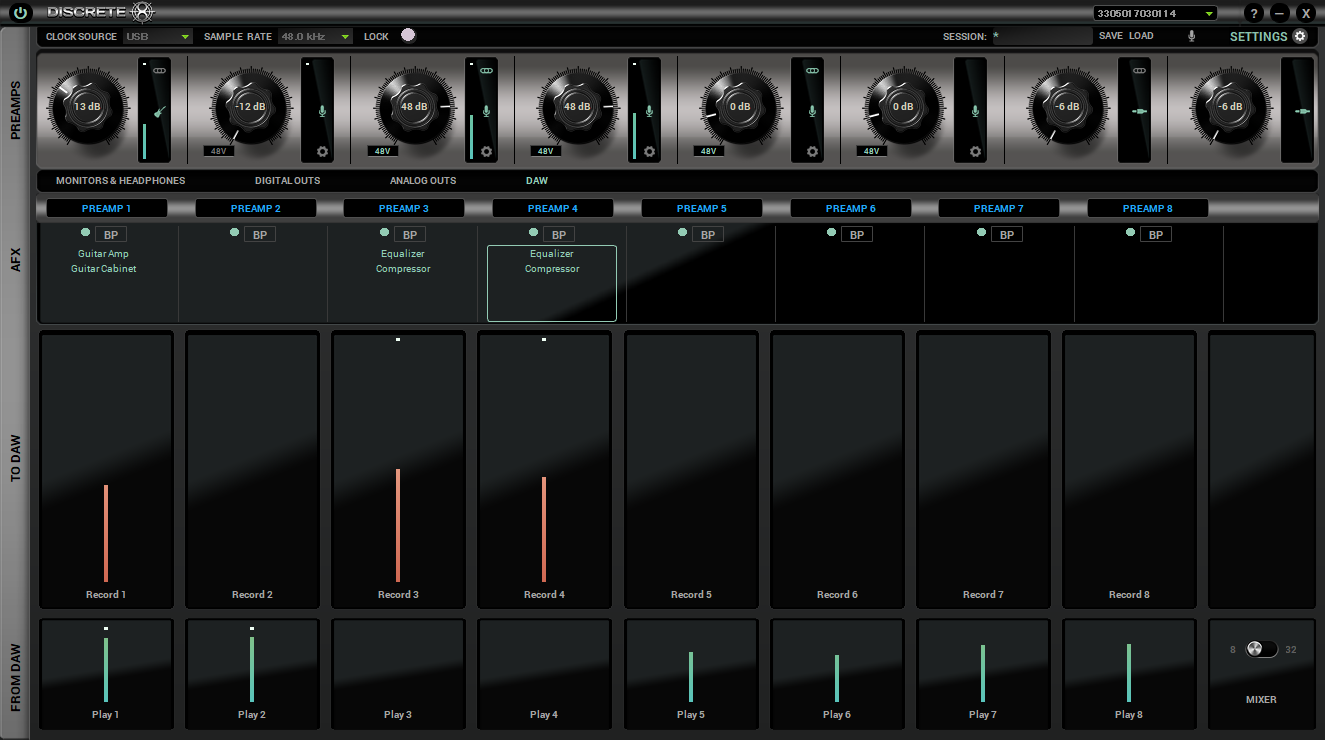The image size is (1325, 740).
Task: Select the PREAMP 8 channel header
Action: click(x=1148, y=208)
